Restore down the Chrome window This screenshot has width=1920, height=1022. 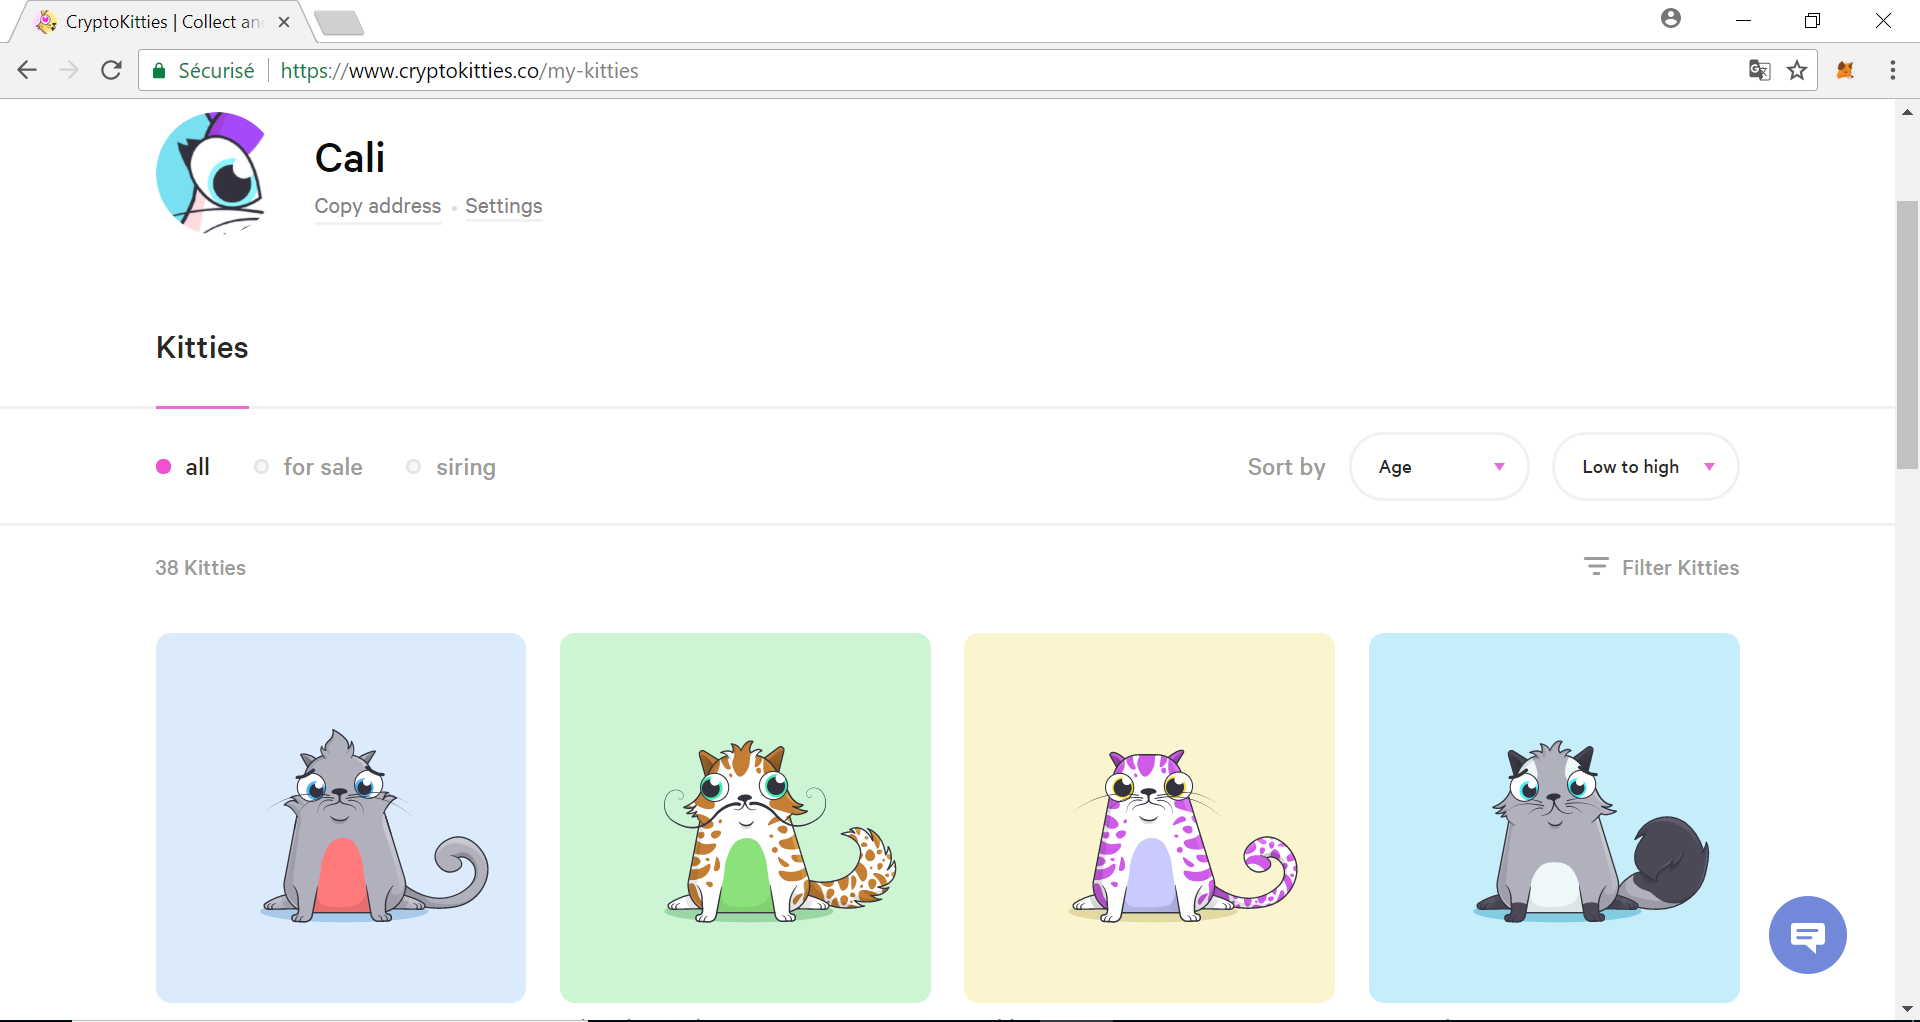pos(1812,20)
